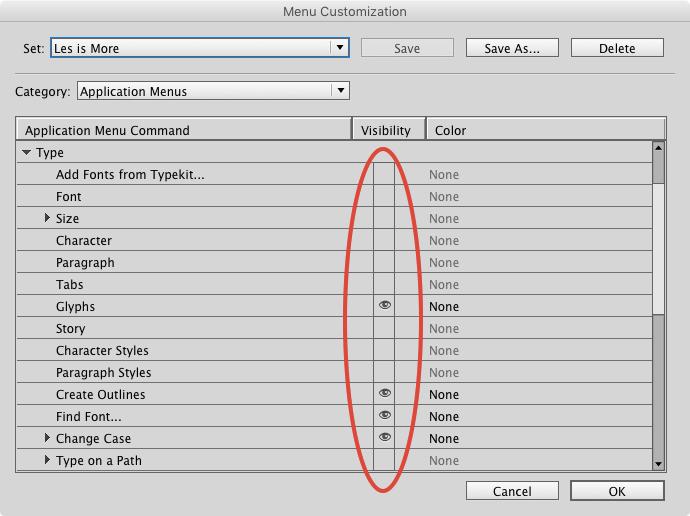690x516 pixels.
Task: Select the Character Styles row
Action: (x=334, y=350)
